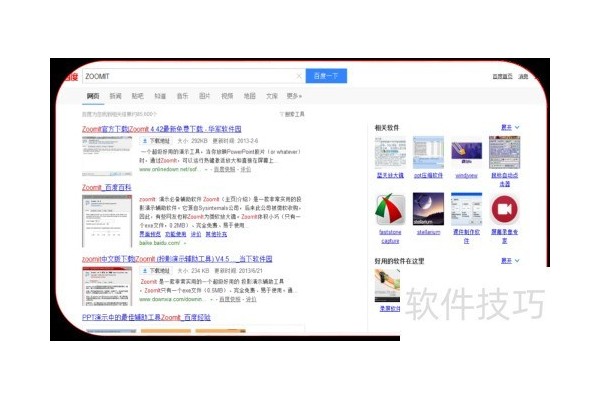The image size is (600, 400).
Task: Expand 展开 next to 好用的软件在这里
Action: coord(510,261)
